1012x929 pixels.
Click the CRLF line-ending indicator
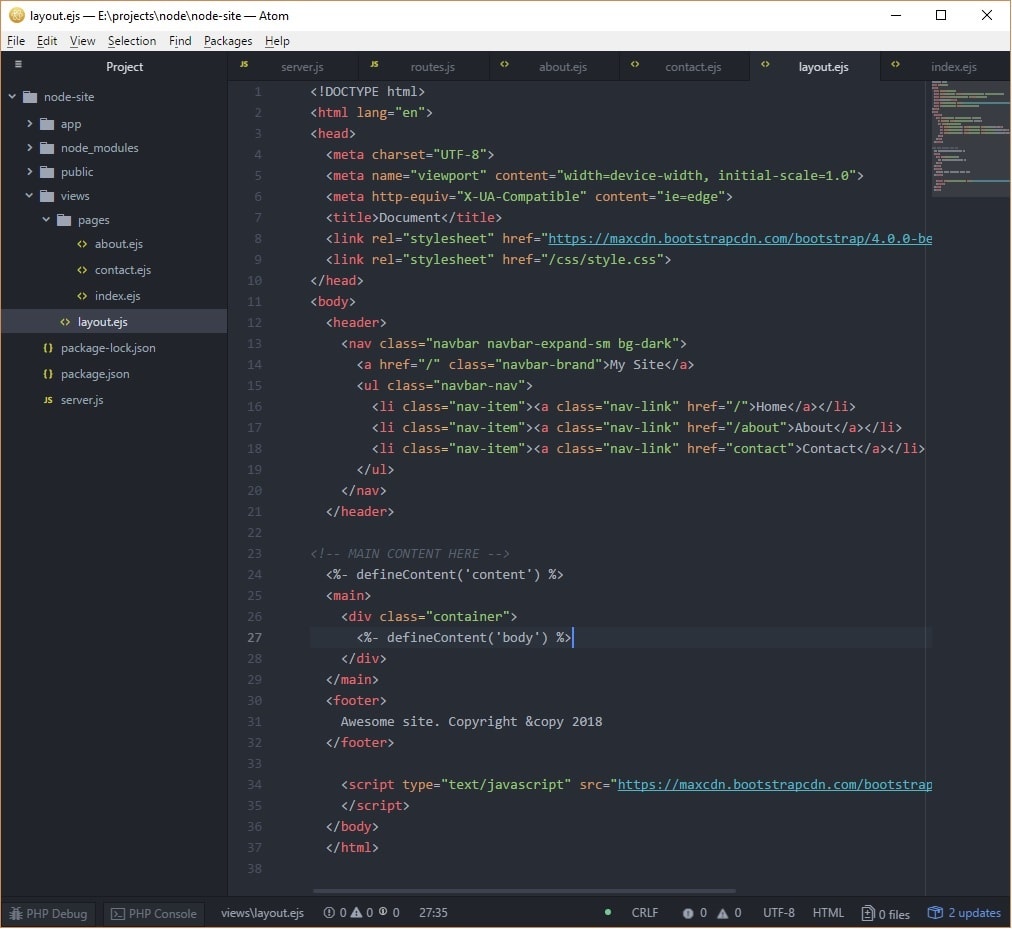(645, 913)
